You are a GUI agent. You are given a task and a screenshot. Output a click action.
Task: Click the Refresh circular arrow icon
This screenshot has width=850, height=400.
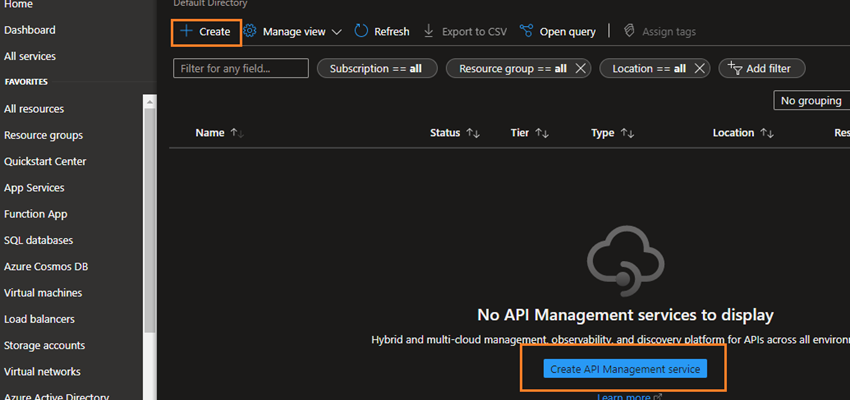361,31
